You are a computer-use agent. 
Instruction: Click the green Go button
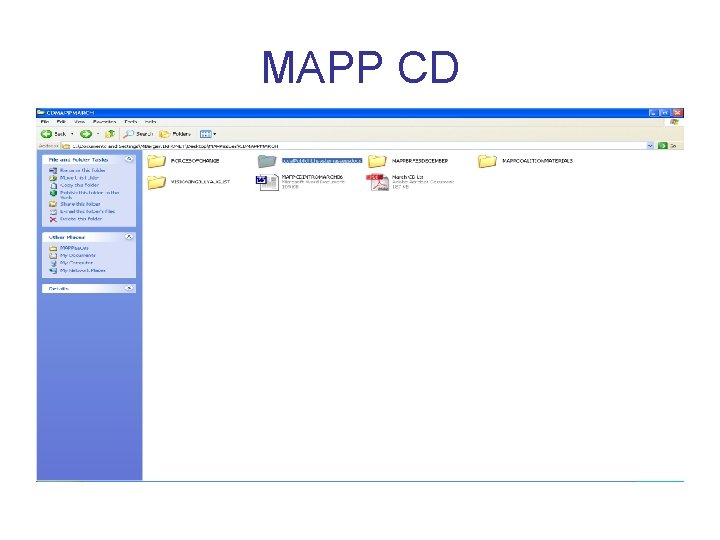tap(662, 146)
